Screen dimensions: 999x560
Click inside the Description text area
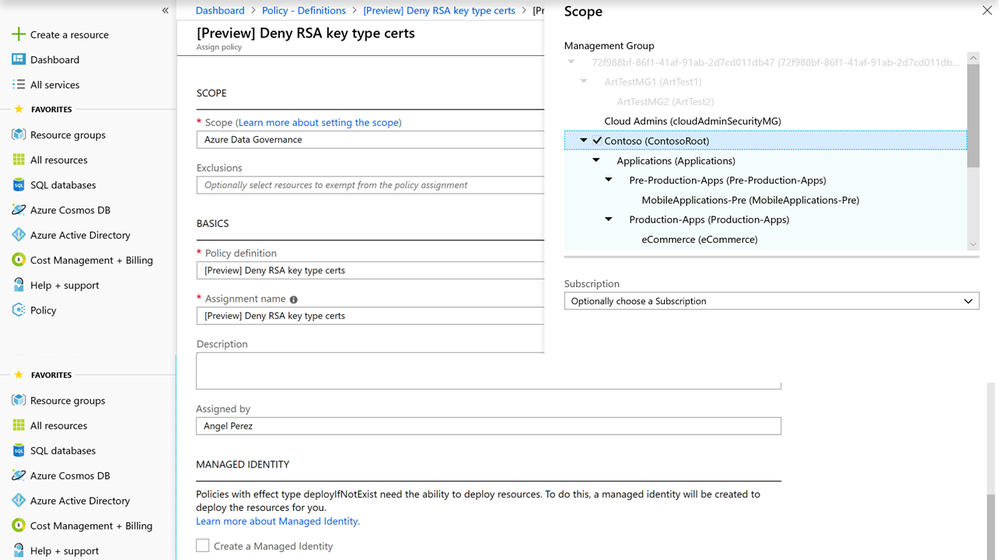(x=489, y=371)
